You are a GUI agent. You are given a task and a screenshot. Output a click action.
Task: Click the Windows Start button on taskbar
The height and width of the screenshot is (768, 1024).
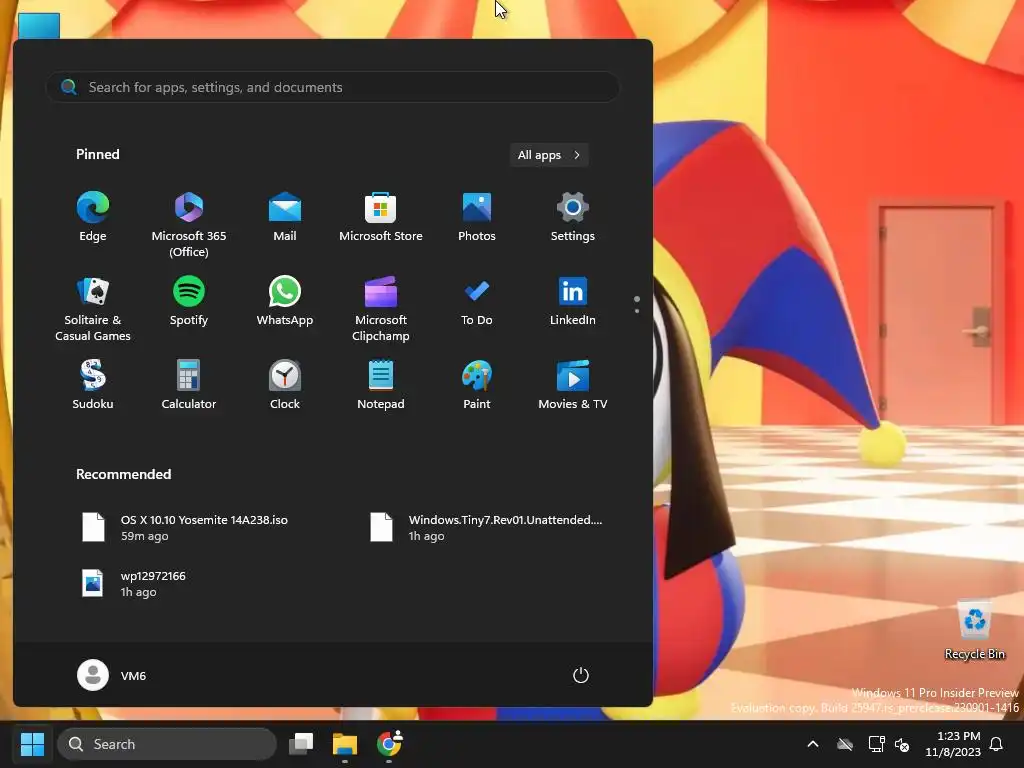pos(32,744)
